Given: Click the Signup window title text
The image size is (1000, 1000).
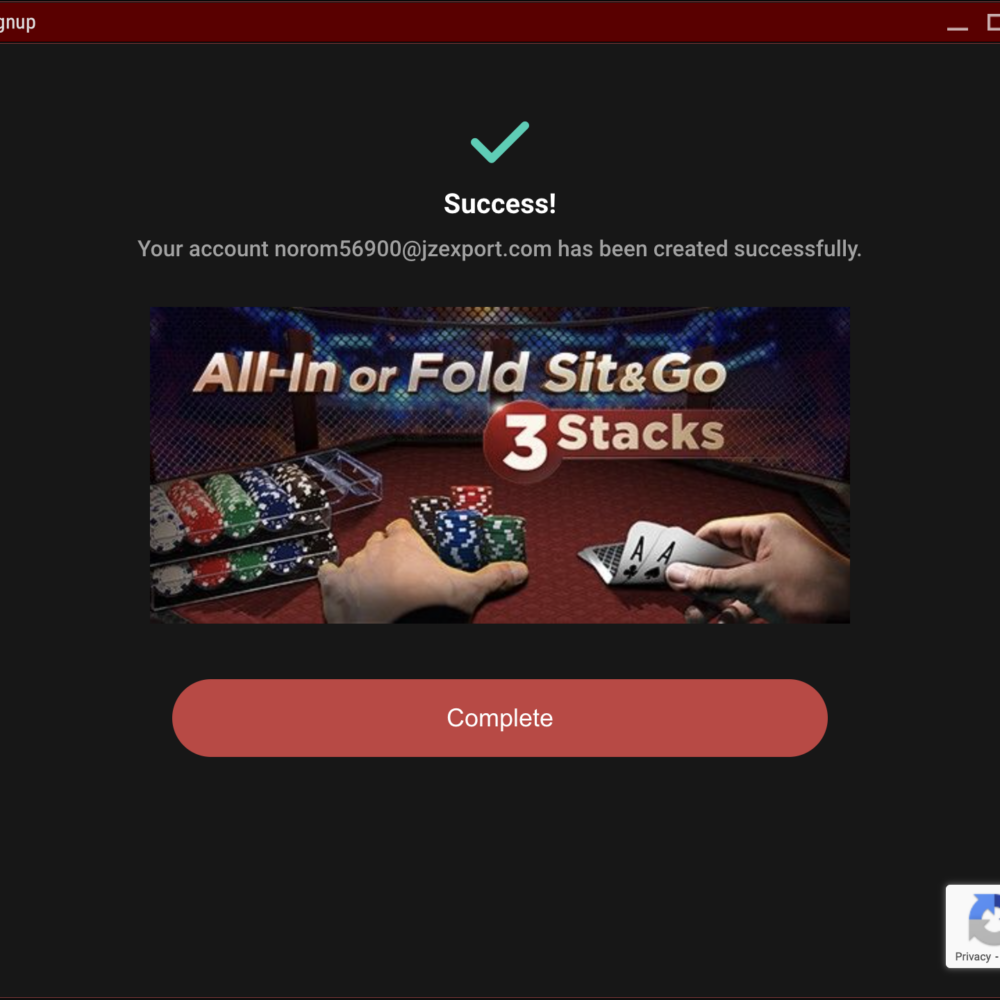Looking at the screenshot, I should (x=17, y=23).
